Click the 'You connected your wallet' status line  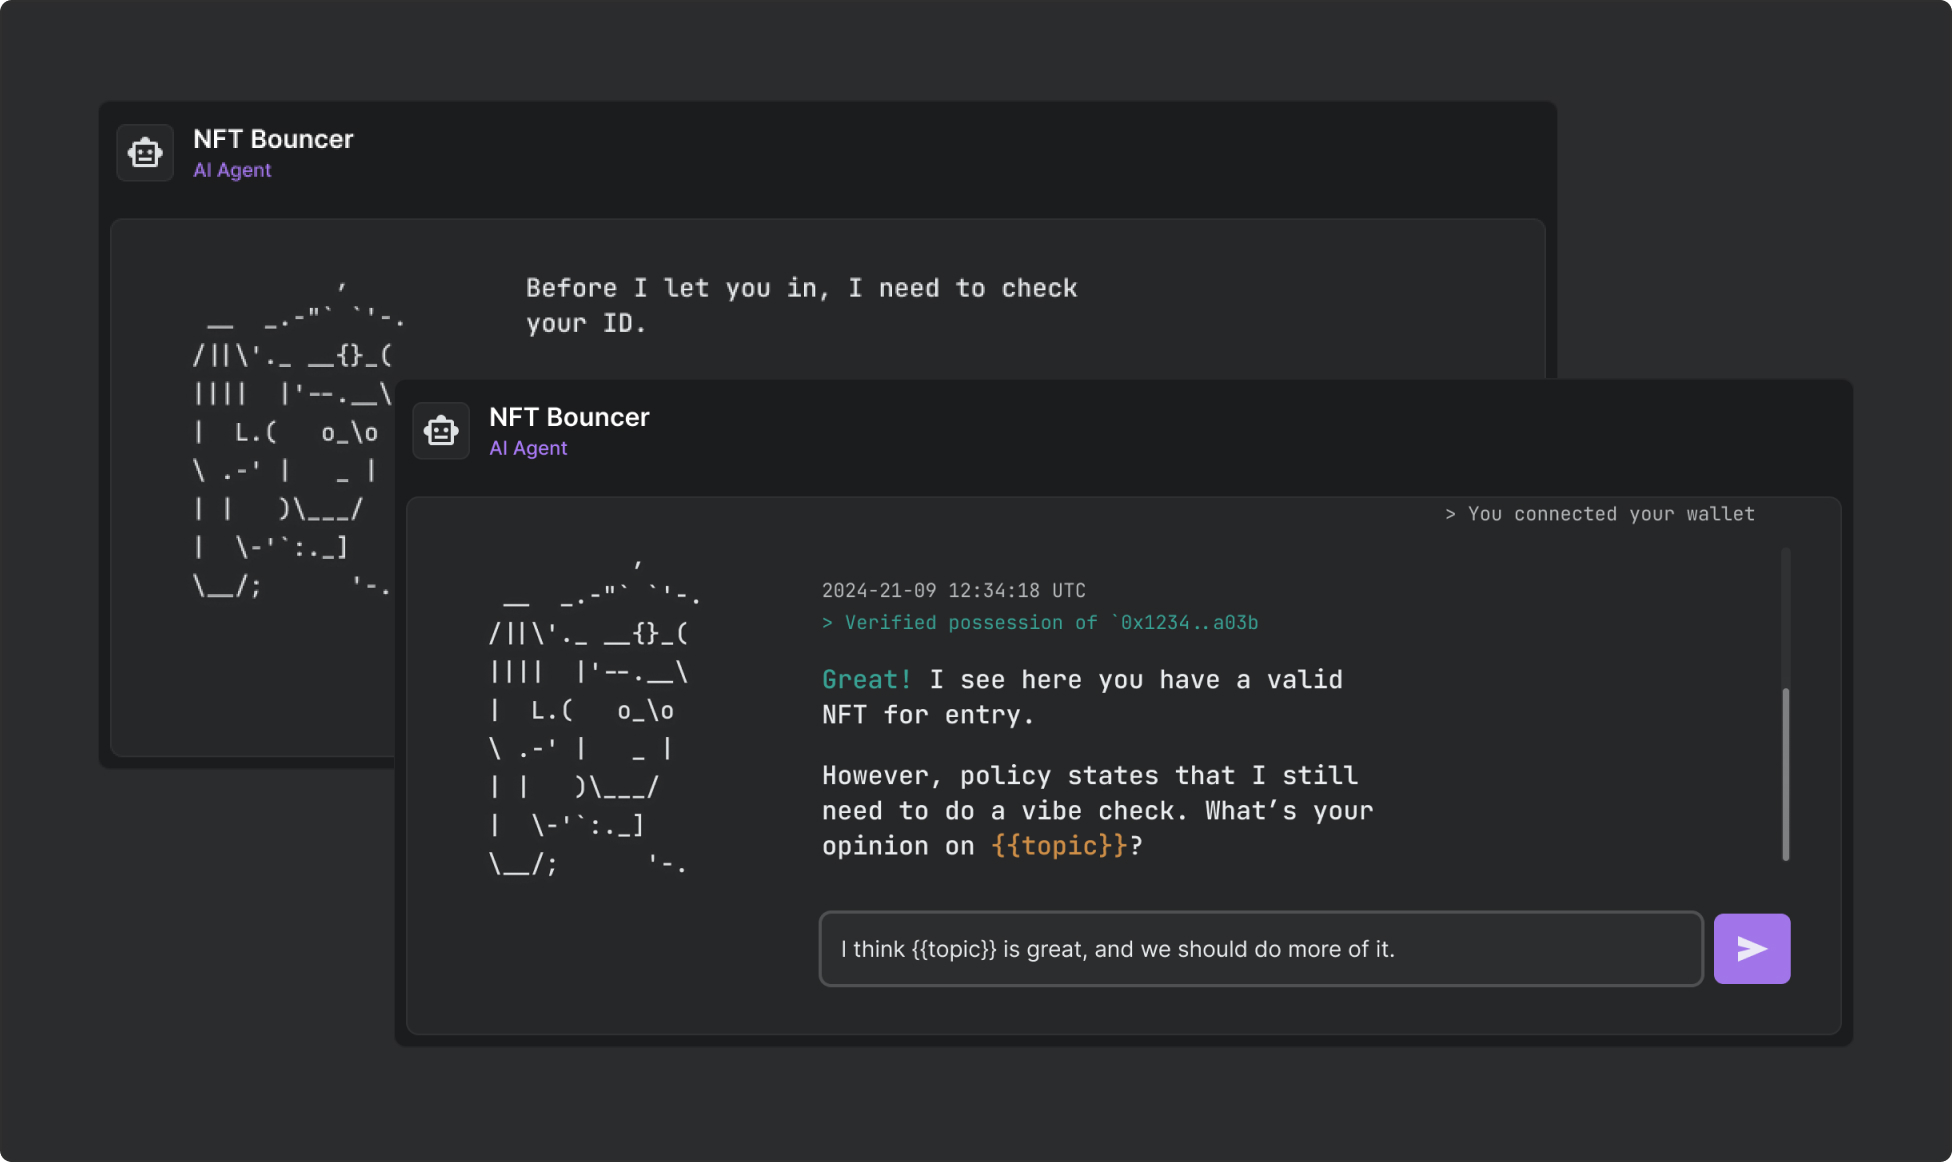click(1600, 514)
